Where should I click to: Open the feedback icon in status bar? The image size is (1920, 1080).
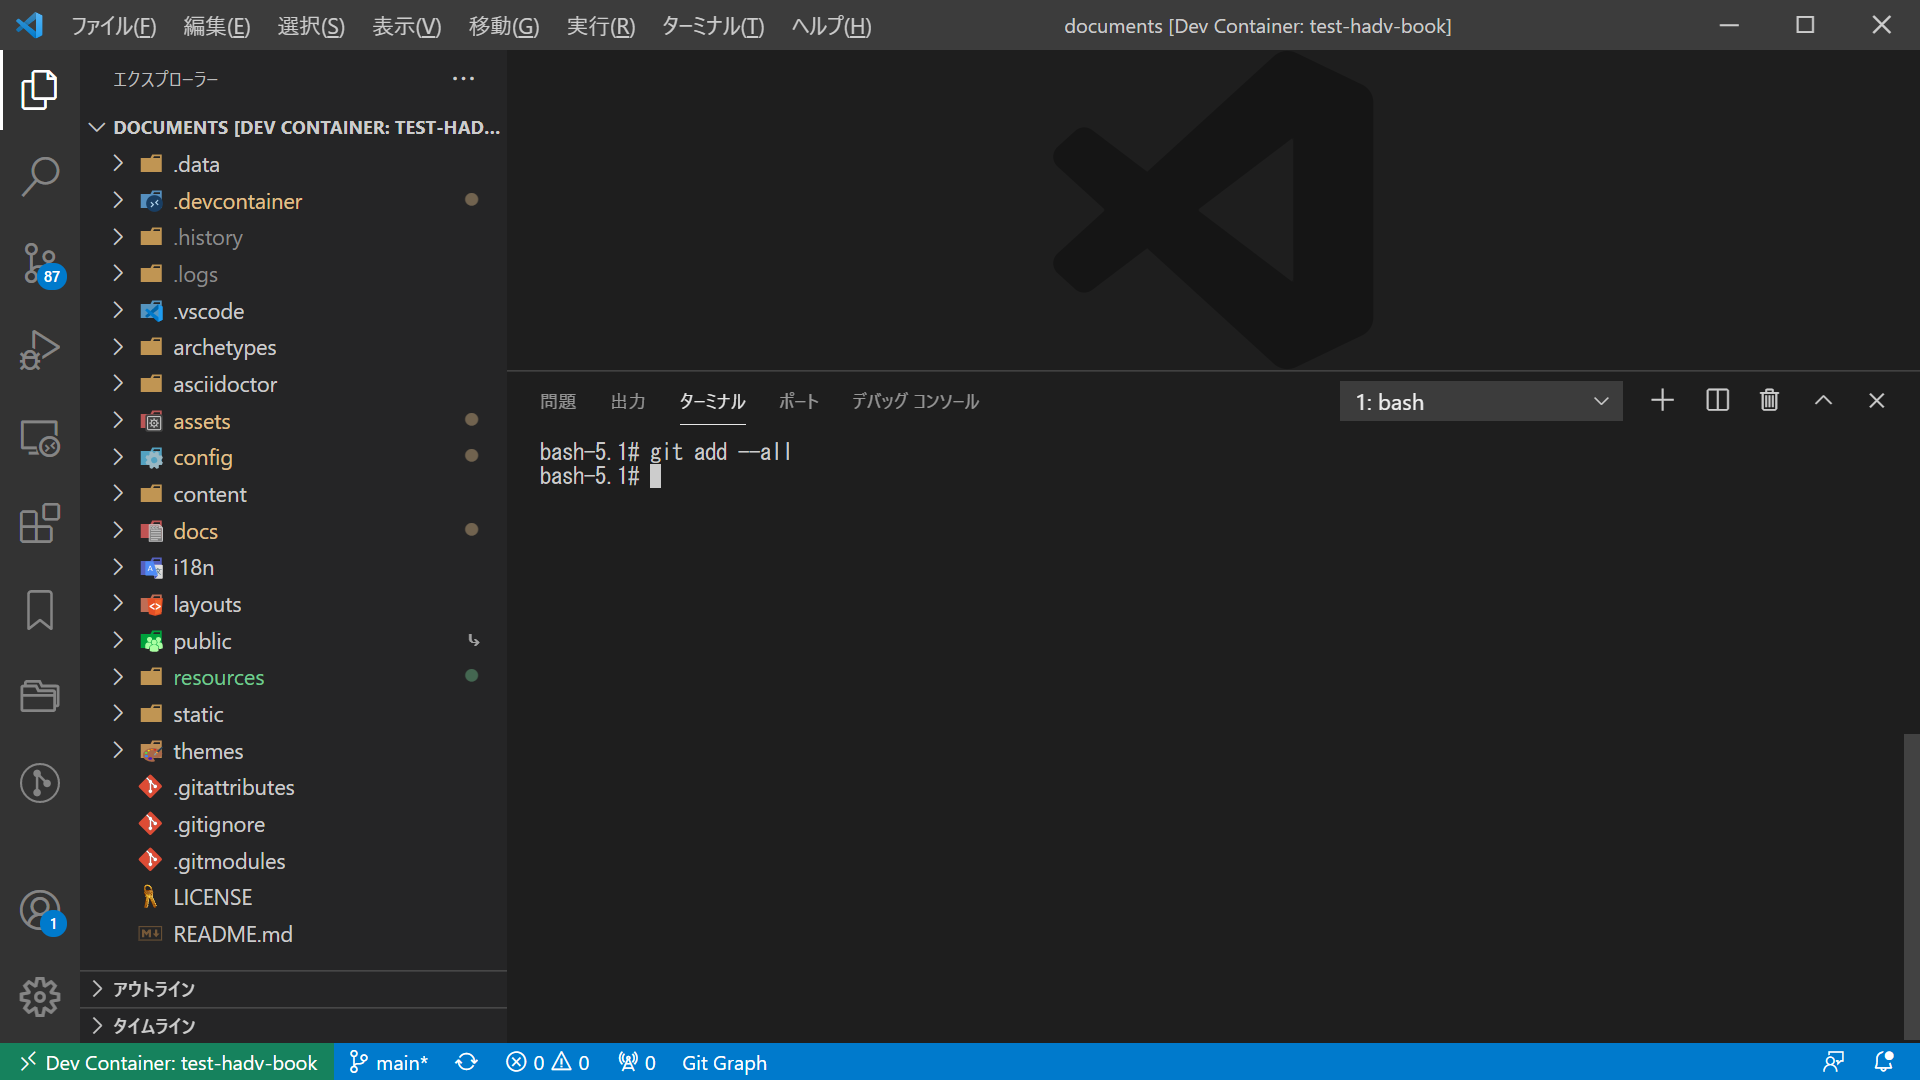coord(1833,1062)
